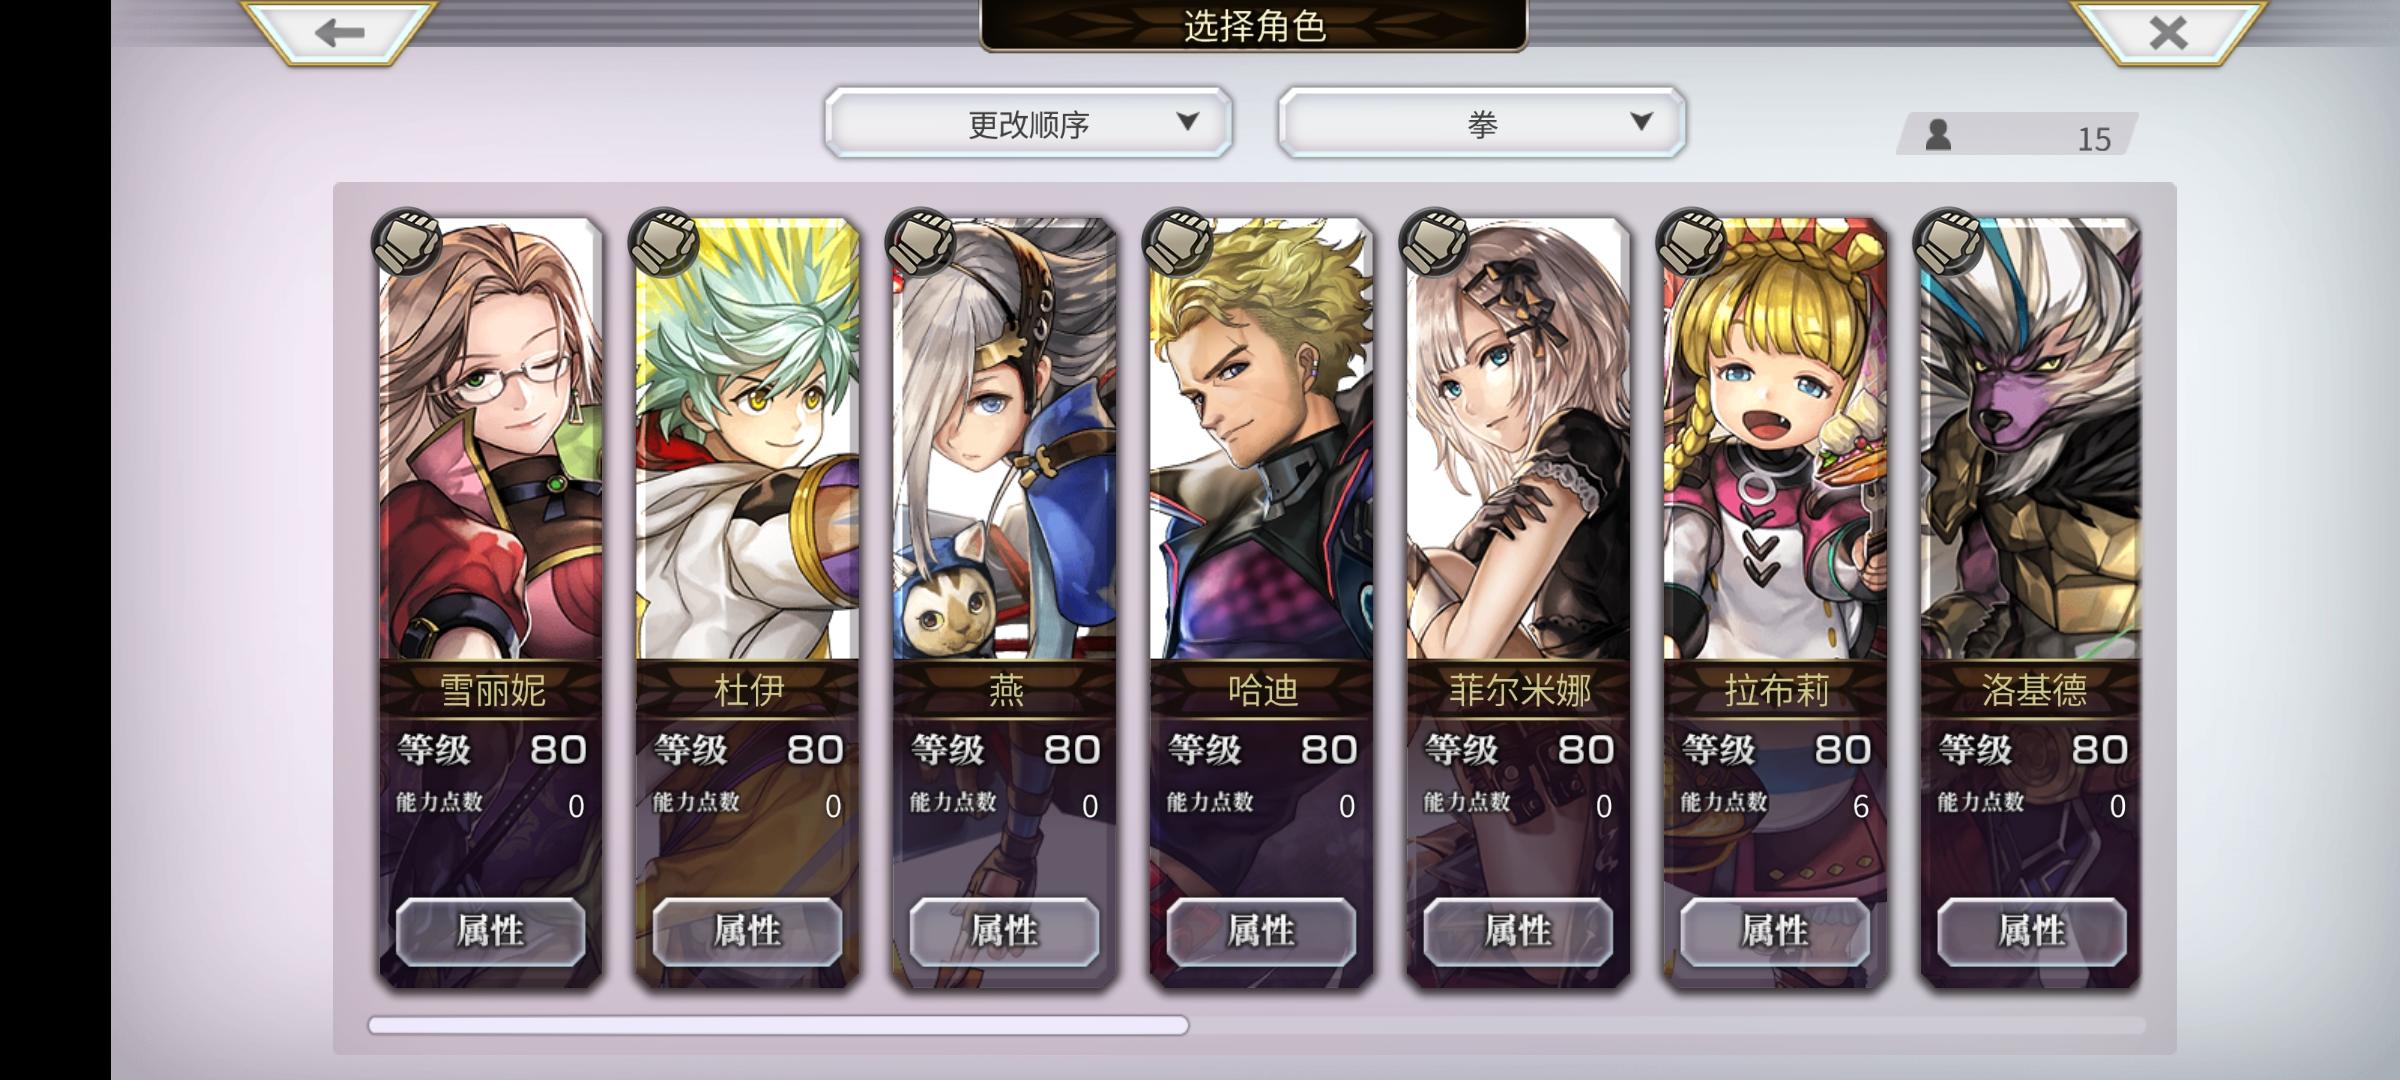This screenshot has height=1080, width=2400.
Task: Close the character selection screen
Action: (2167, 33)
